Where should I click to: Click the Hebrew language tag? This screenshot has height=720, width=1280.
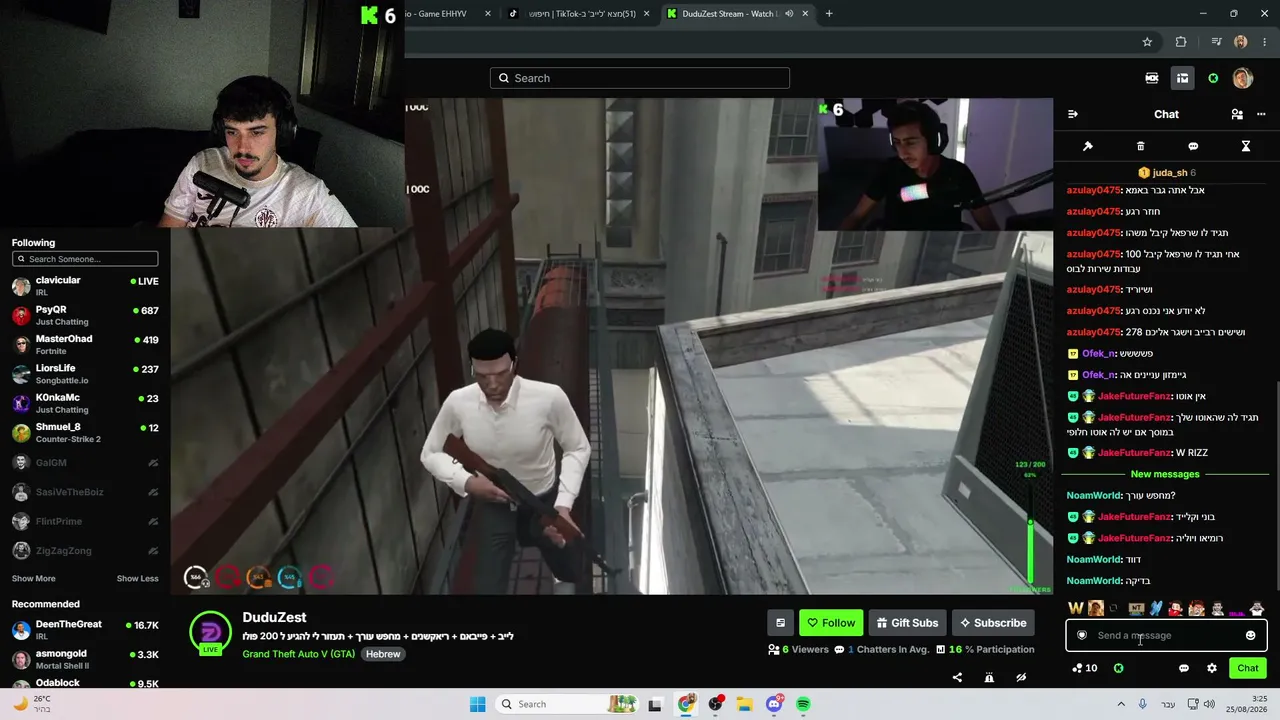383,654
